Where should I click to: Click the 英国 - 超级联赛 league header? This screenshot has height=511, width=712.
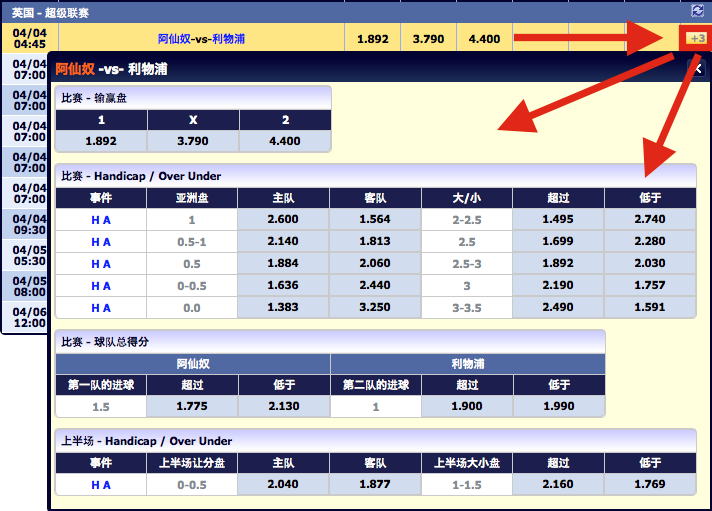click(x=356, y=12)
